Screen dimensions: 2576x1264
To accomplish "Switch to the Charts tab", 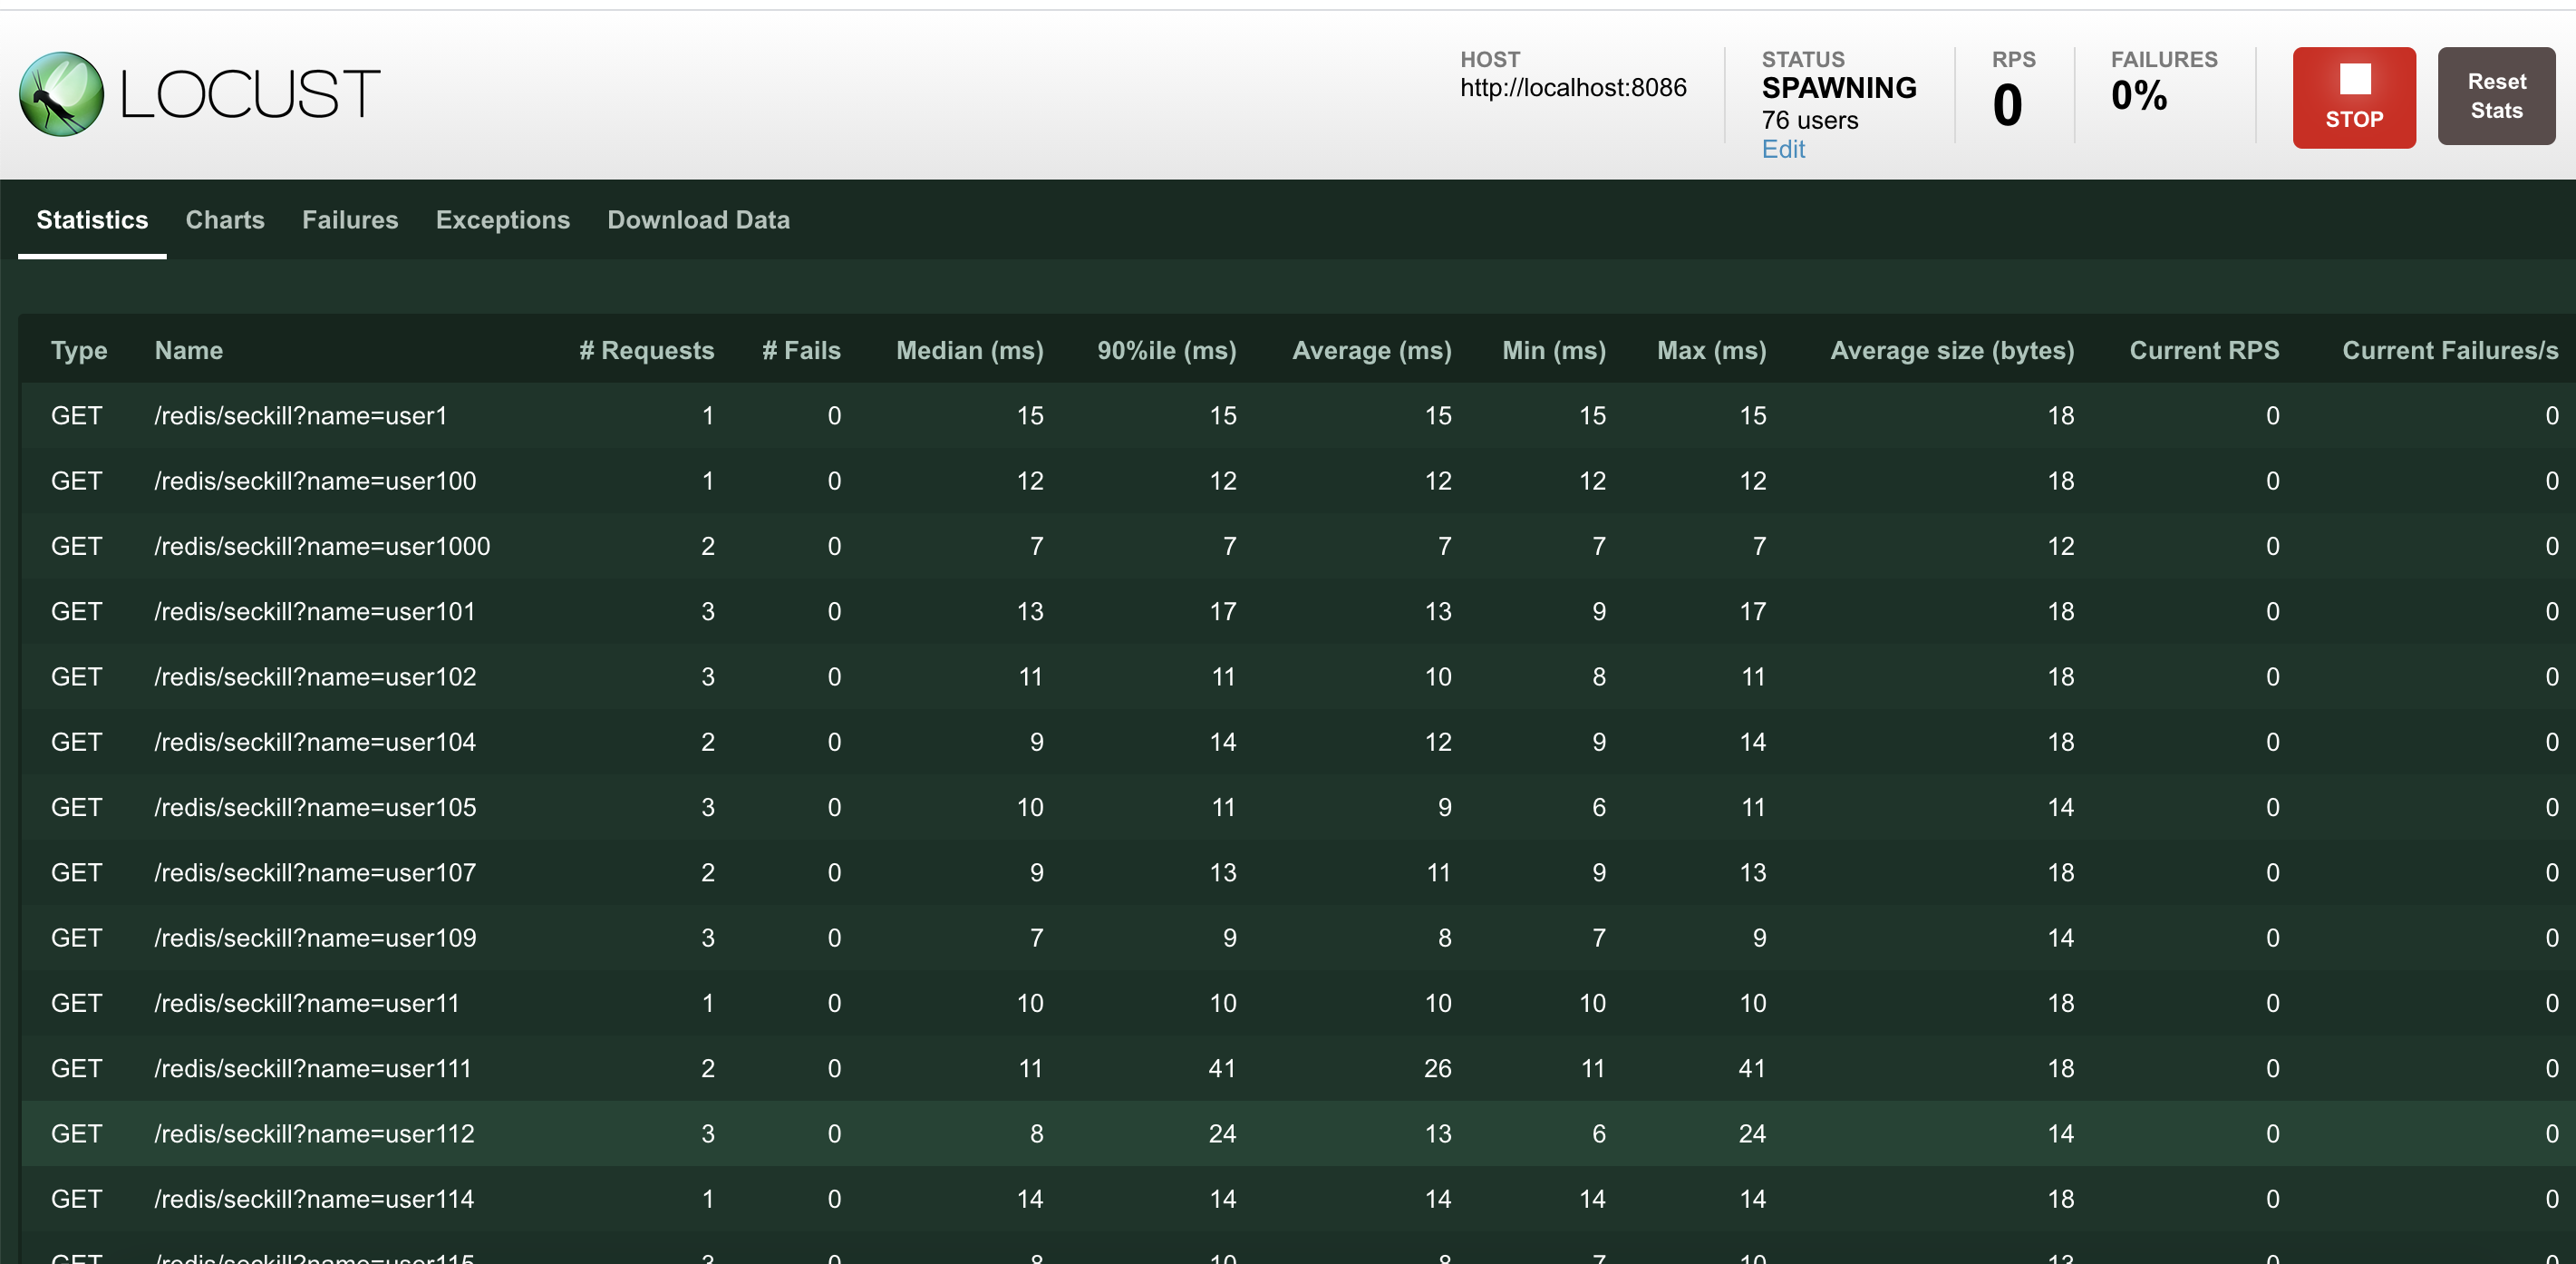I will (x=225, y=220).
